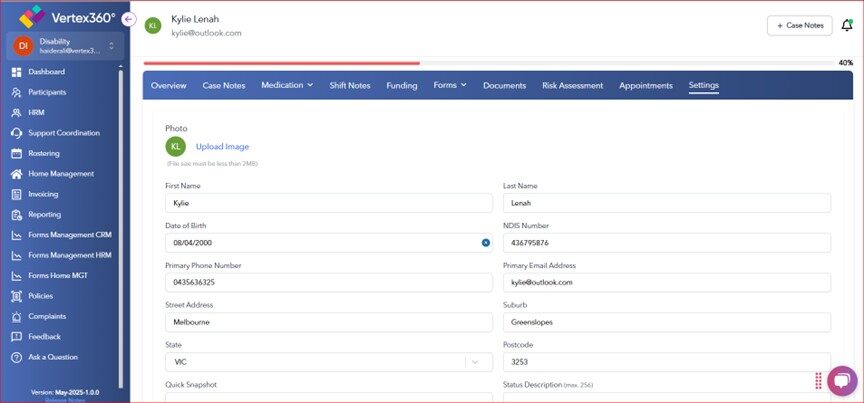Click the Feedback message icon

click(17, 337)
